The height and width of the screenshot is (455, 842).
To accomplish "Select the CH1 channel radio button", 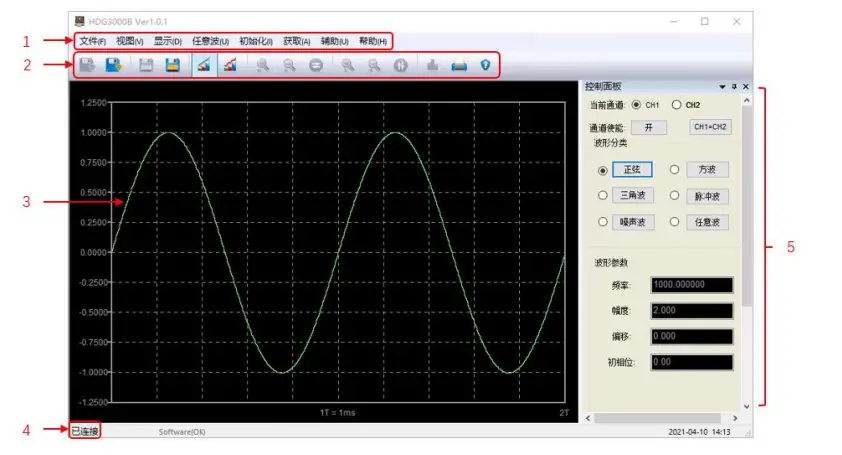I will click(x=636, y=105).
